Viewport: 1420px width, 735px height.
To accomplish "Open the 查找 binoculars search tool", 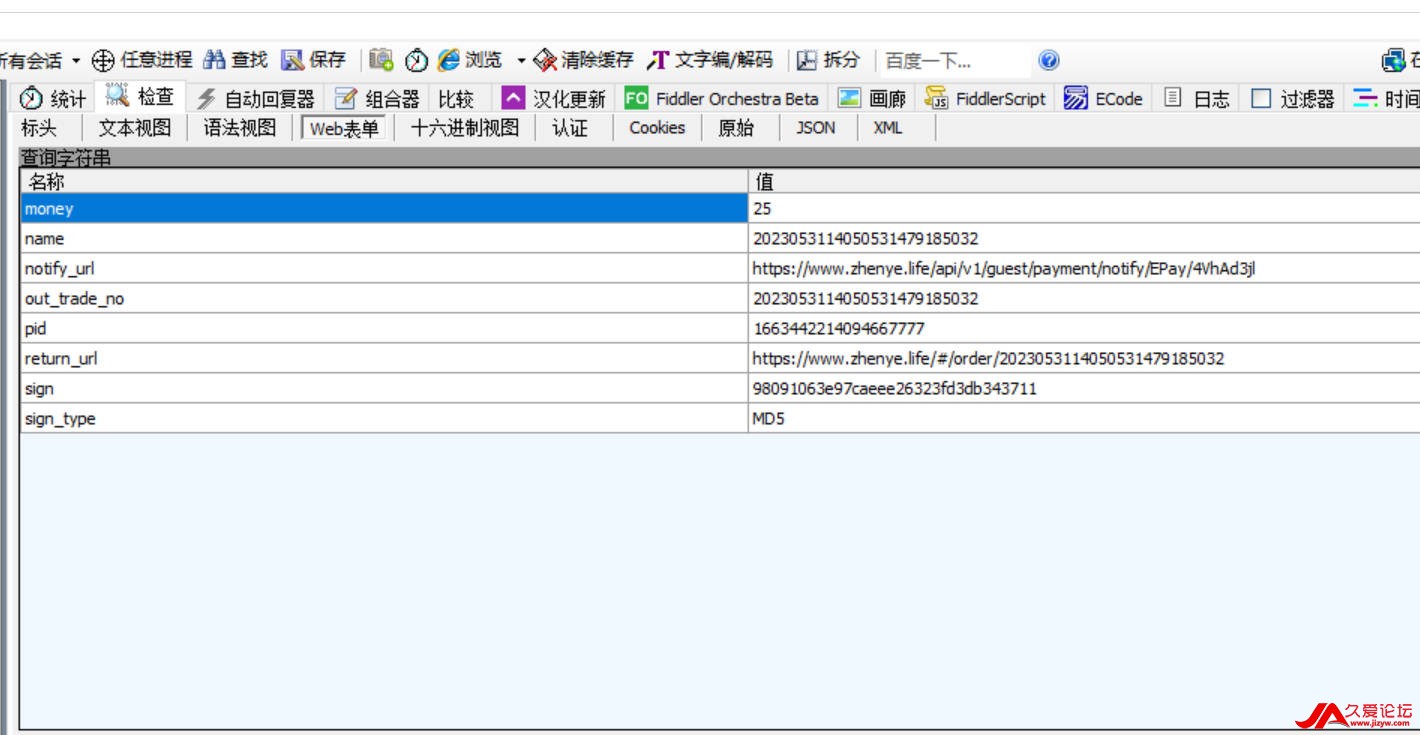I will tap(235, 60).
